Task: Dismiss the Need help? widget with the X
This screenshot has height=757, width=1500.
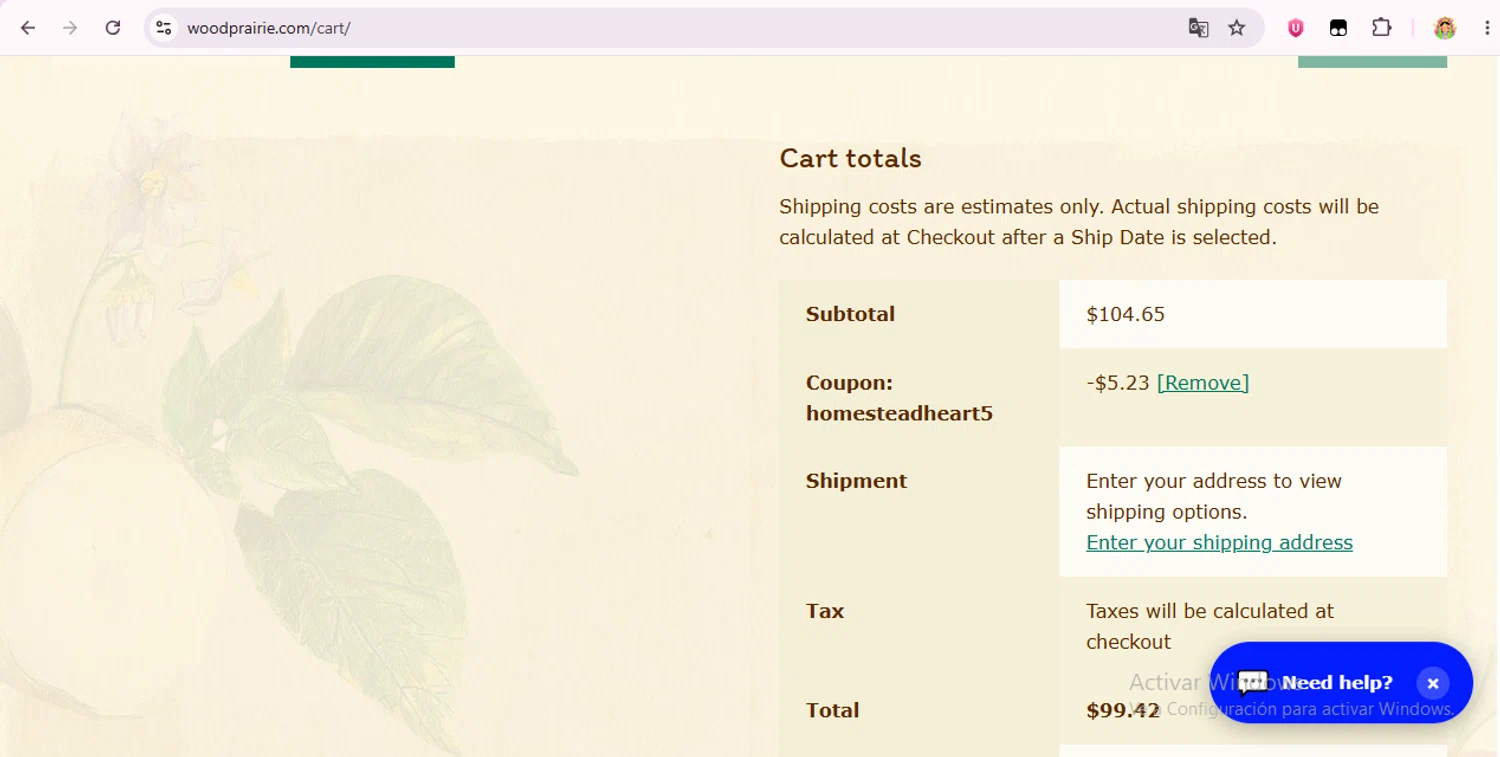Action: pos(1432,683)
